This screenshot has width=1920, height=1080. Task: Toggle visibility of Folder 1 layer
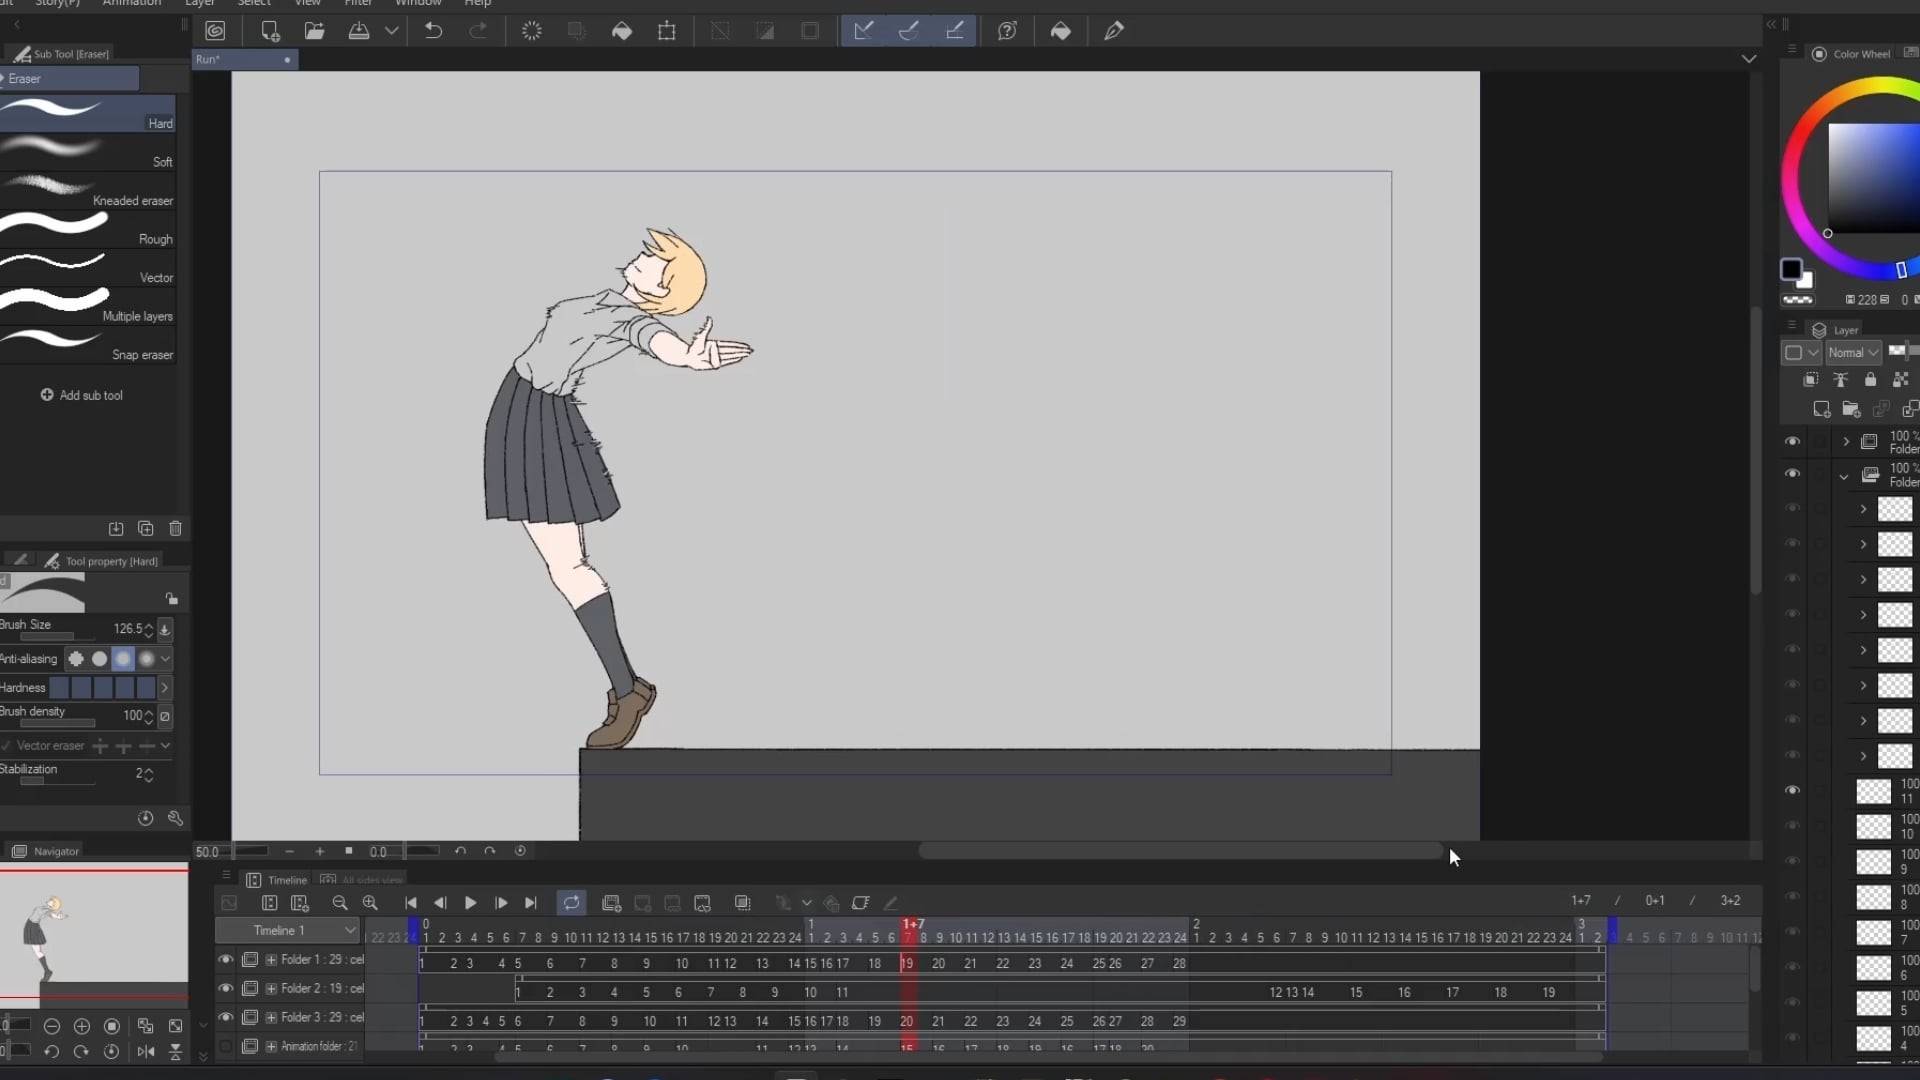(x=226, y=959)
